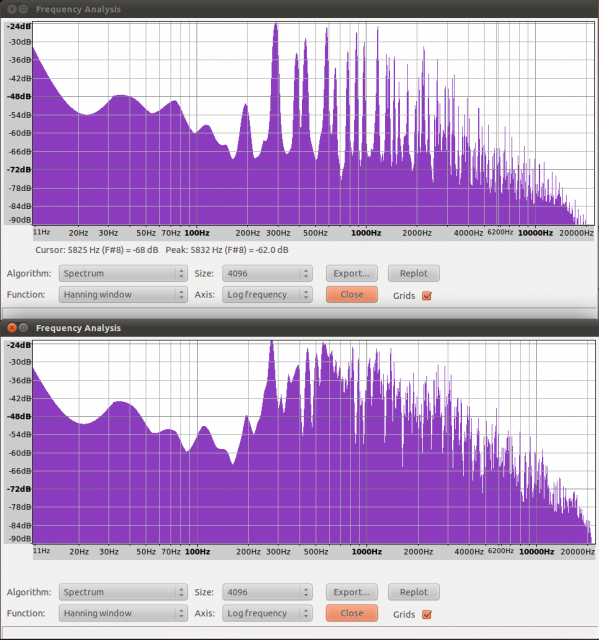Open the Axis dropdown in lower window
Viewport: 599px width, 640px height.
tap(267, 613)
